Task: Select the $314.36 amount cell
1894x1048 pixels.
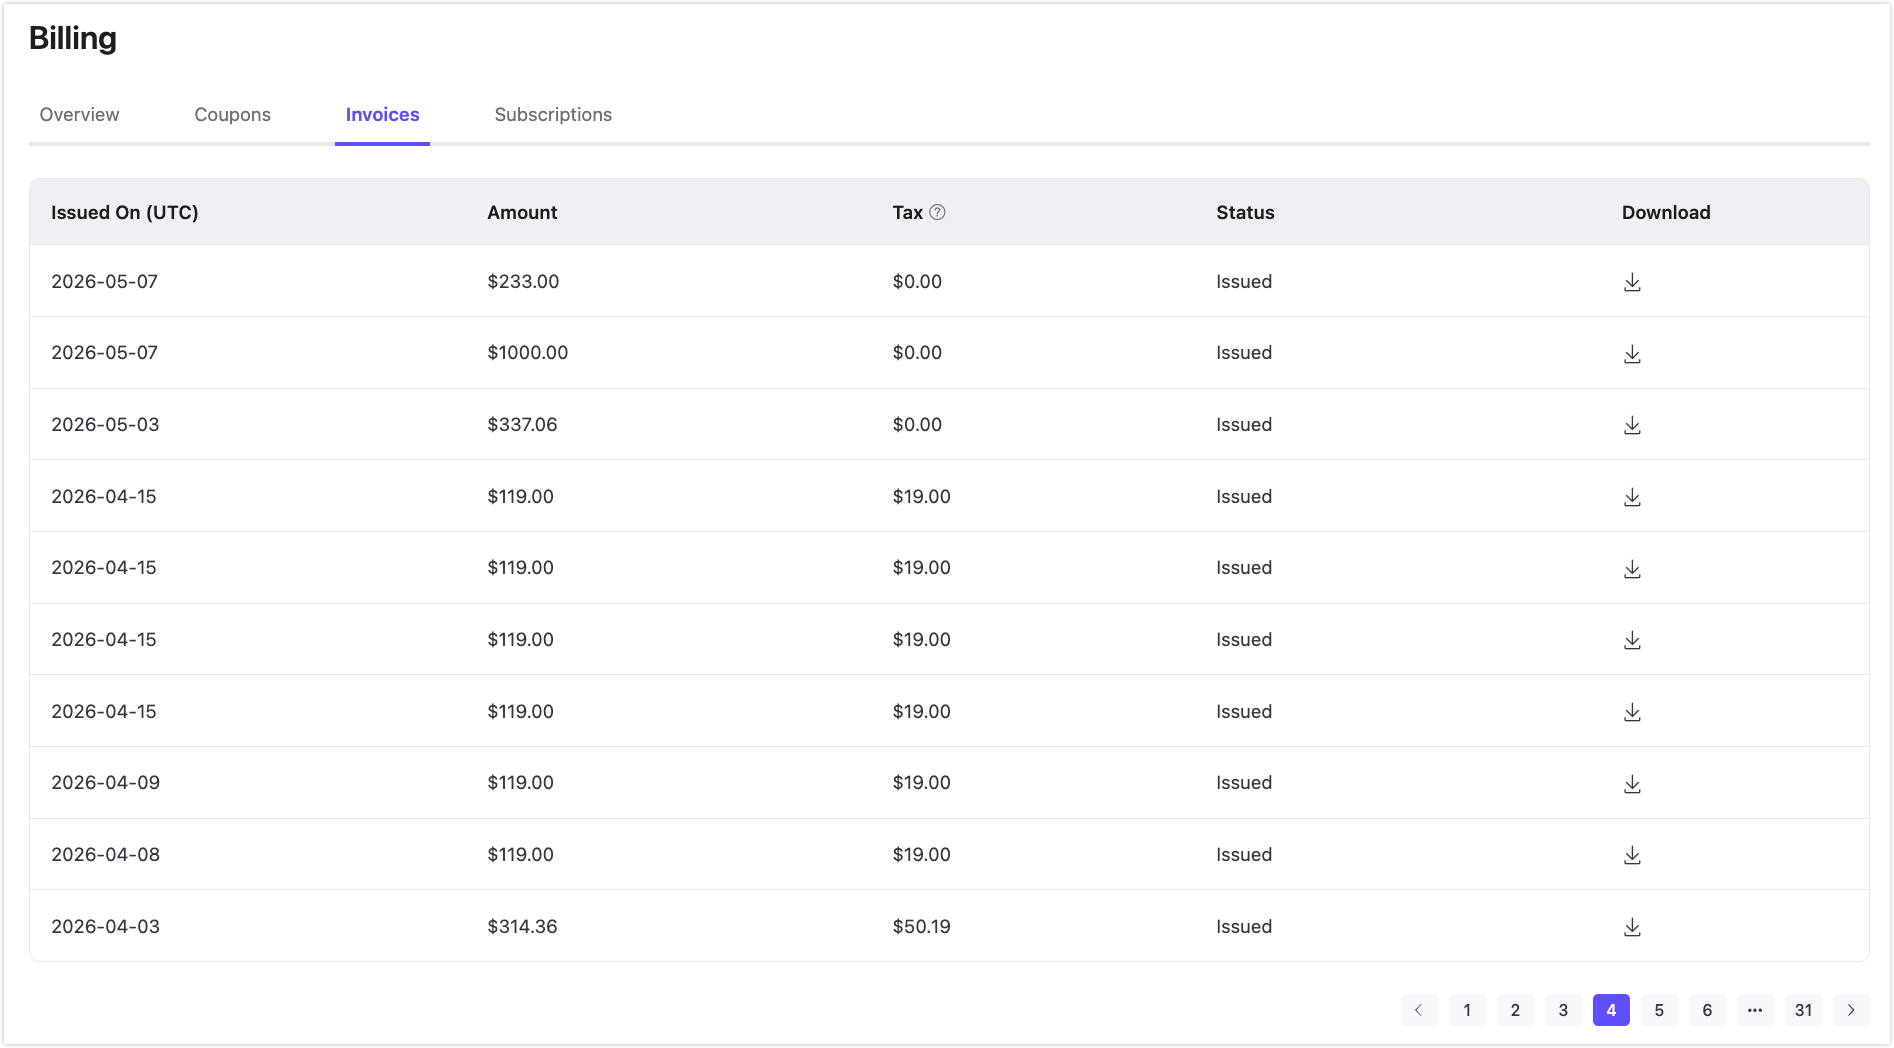Action: [x=522, y=927]
